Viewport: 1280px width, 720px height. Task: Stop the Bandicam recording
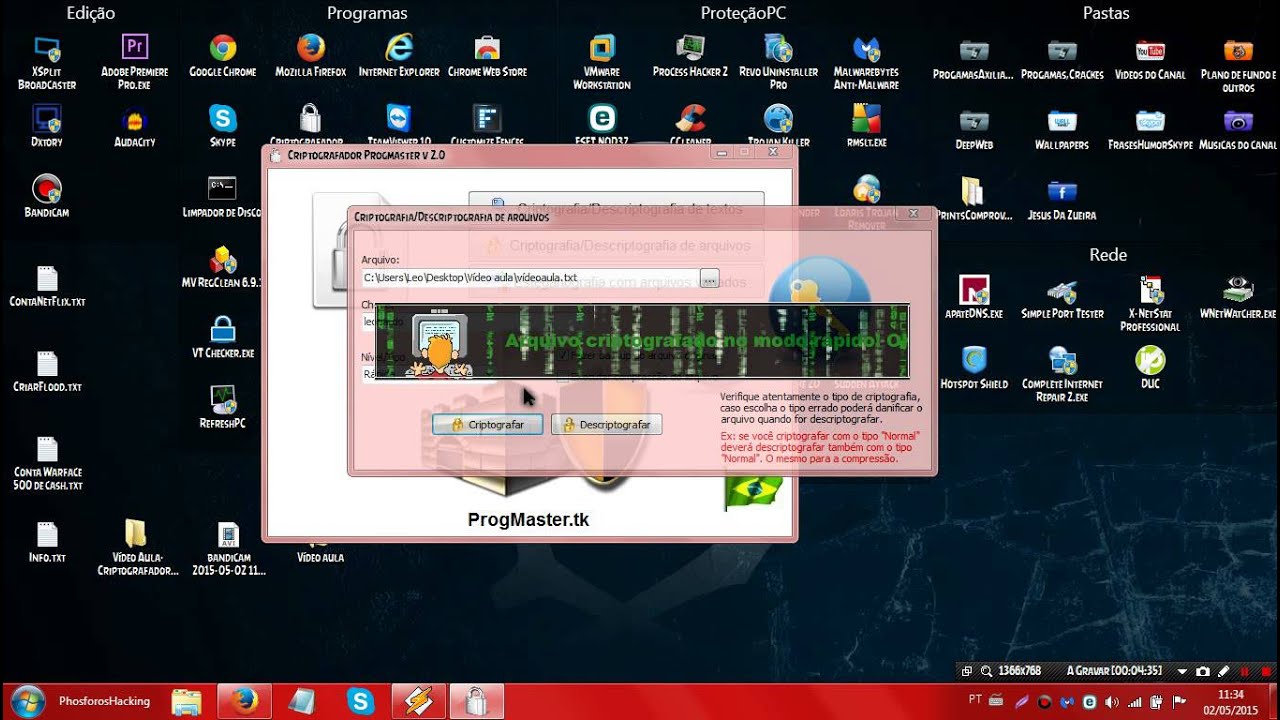[x=1264, y=672]
